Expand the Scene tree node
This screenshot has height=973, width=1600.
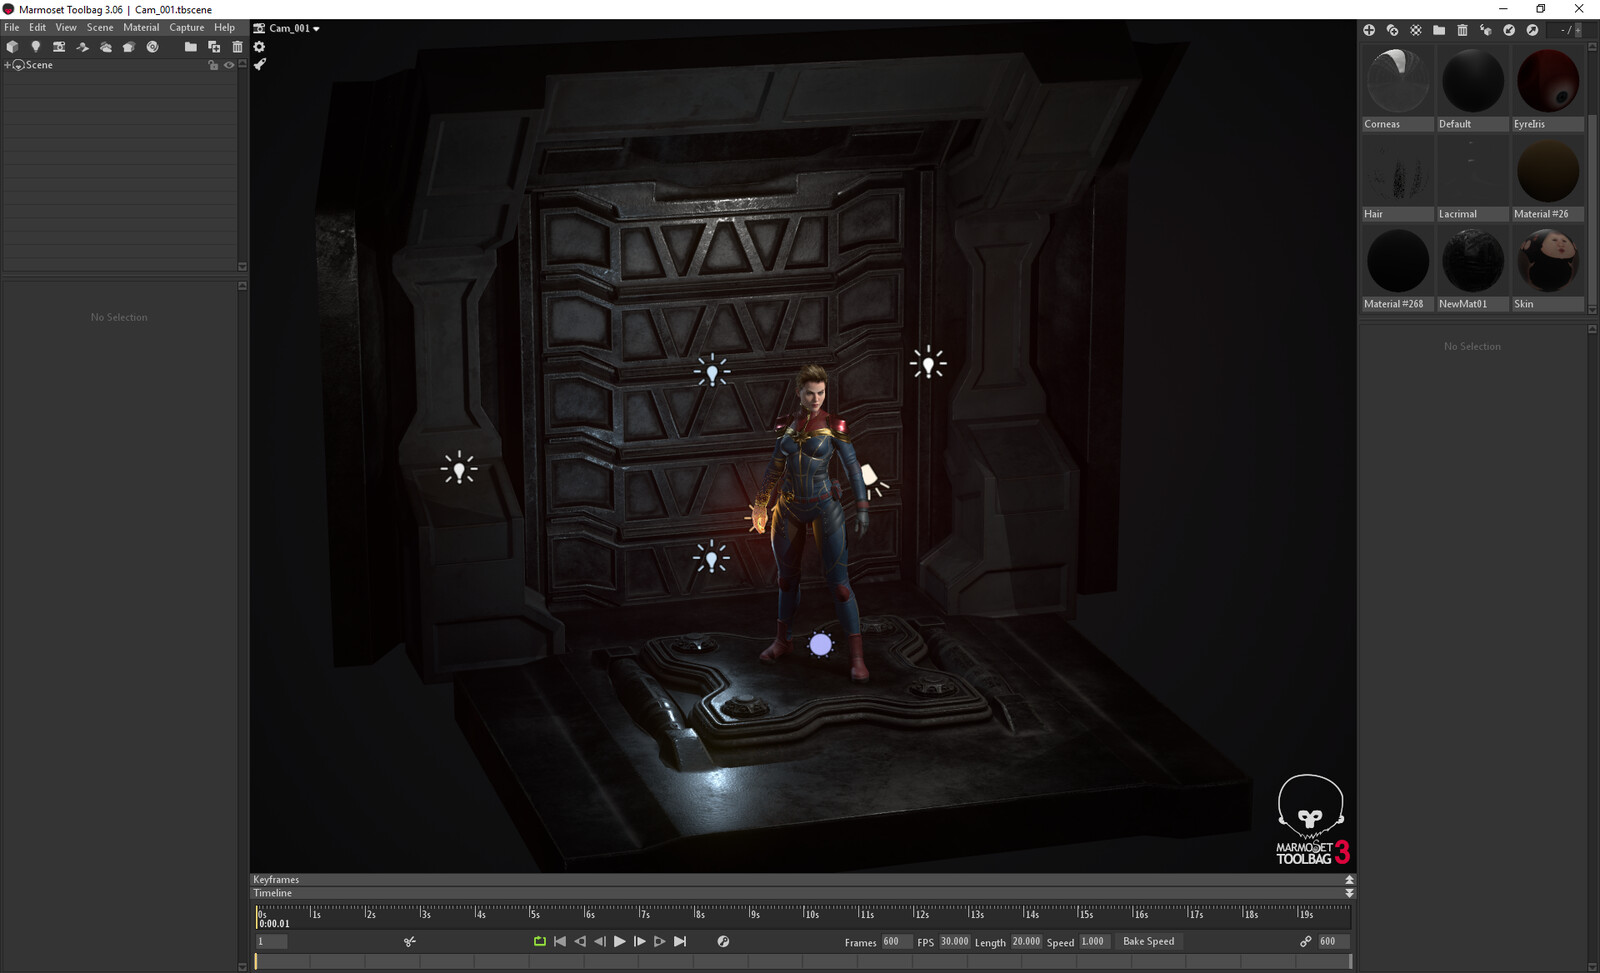pos(8,65)
